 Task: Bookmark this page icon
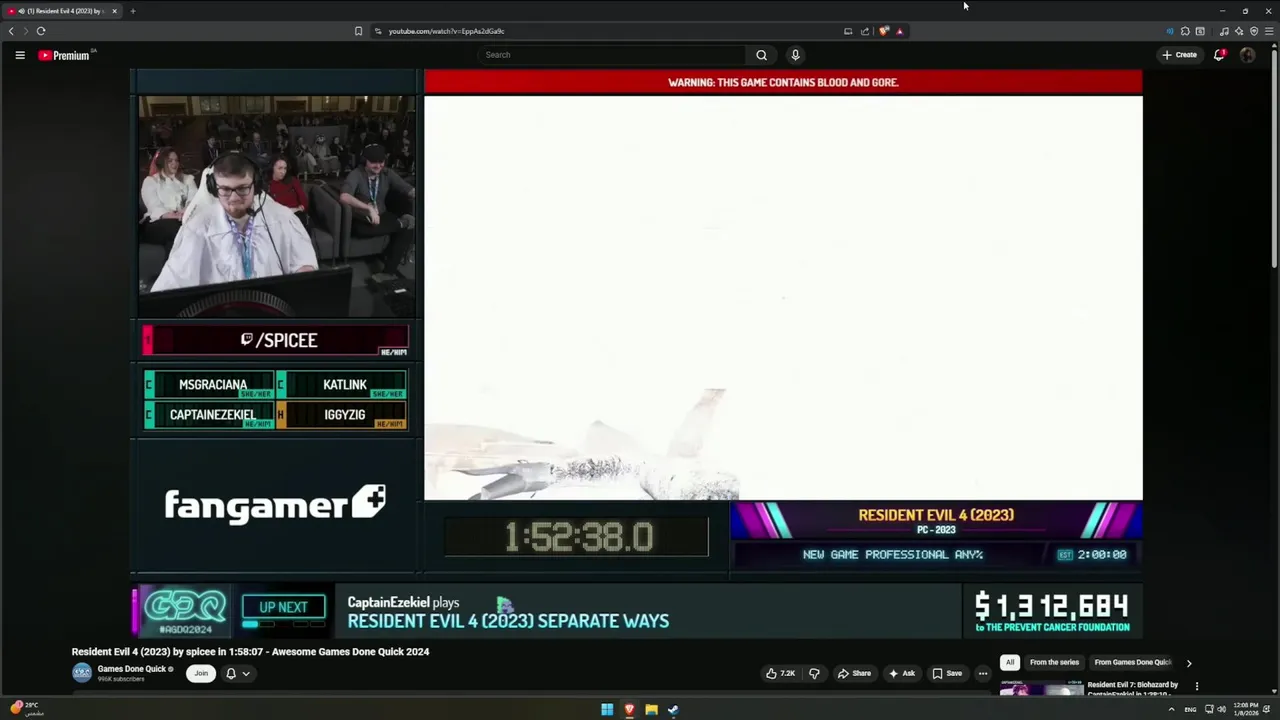point(358,31)
